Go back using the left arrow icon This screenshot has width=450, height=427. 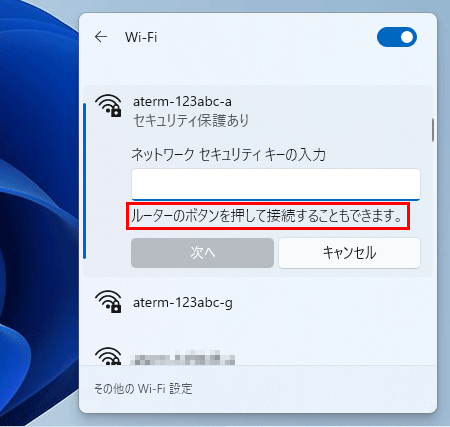[x=101, y=37]
